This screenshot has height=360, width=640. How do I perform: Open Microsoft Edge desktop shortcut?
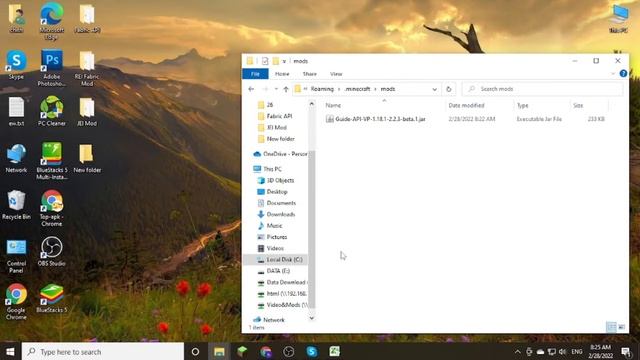[51, 20]
